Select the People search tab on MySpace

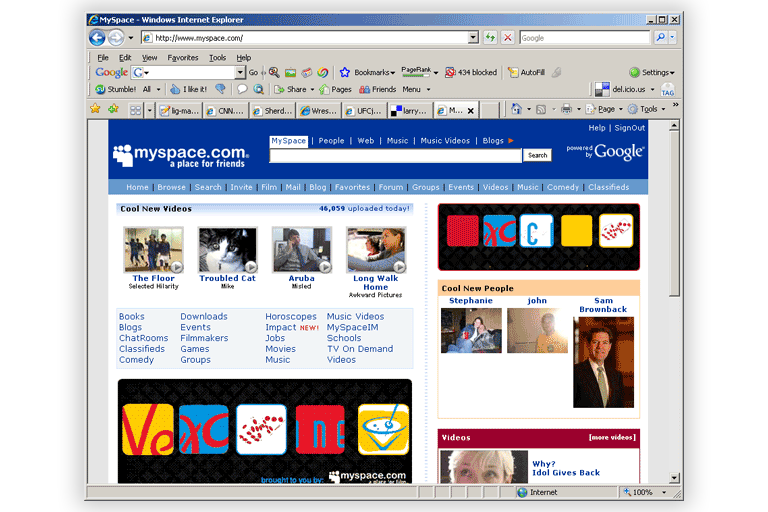click(x=331, y=141)
